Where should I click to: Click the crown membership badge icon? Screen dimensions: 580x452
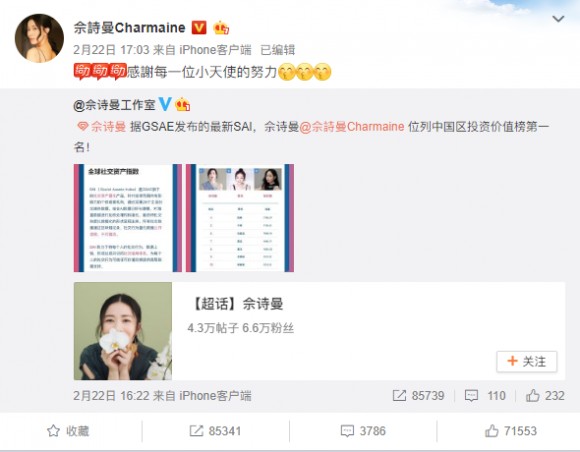click(221, 28)
